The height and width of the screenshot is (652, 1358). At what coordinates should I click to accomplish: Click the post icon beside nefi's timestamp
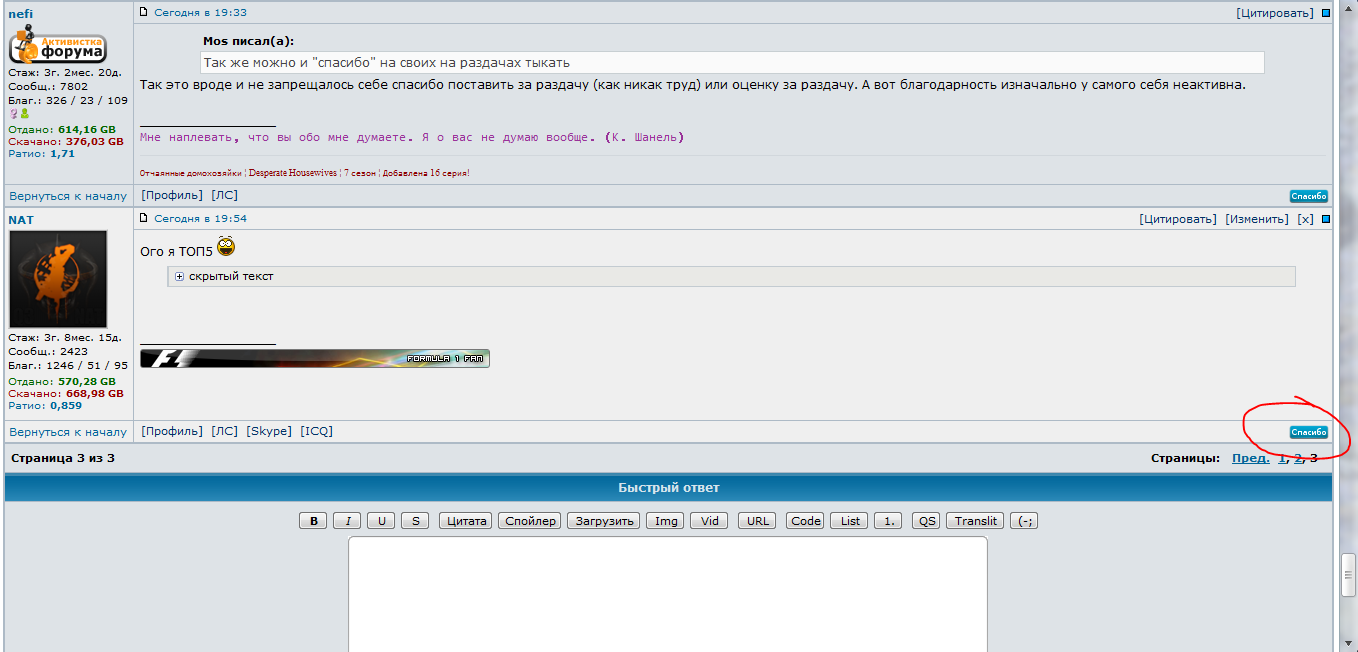pyautogui.click(x=144, y=13)
